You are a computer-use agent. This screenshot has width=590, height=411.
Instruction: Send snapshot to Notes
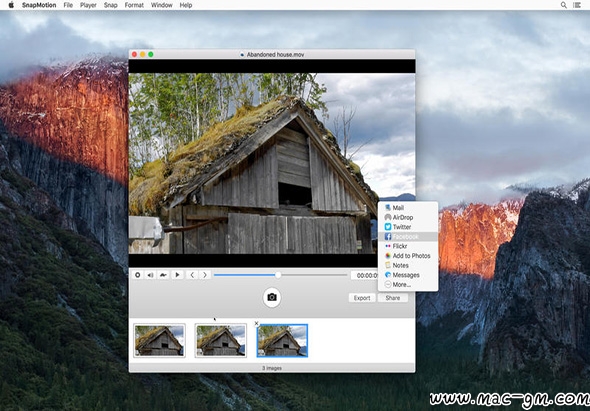click(408, 265)
